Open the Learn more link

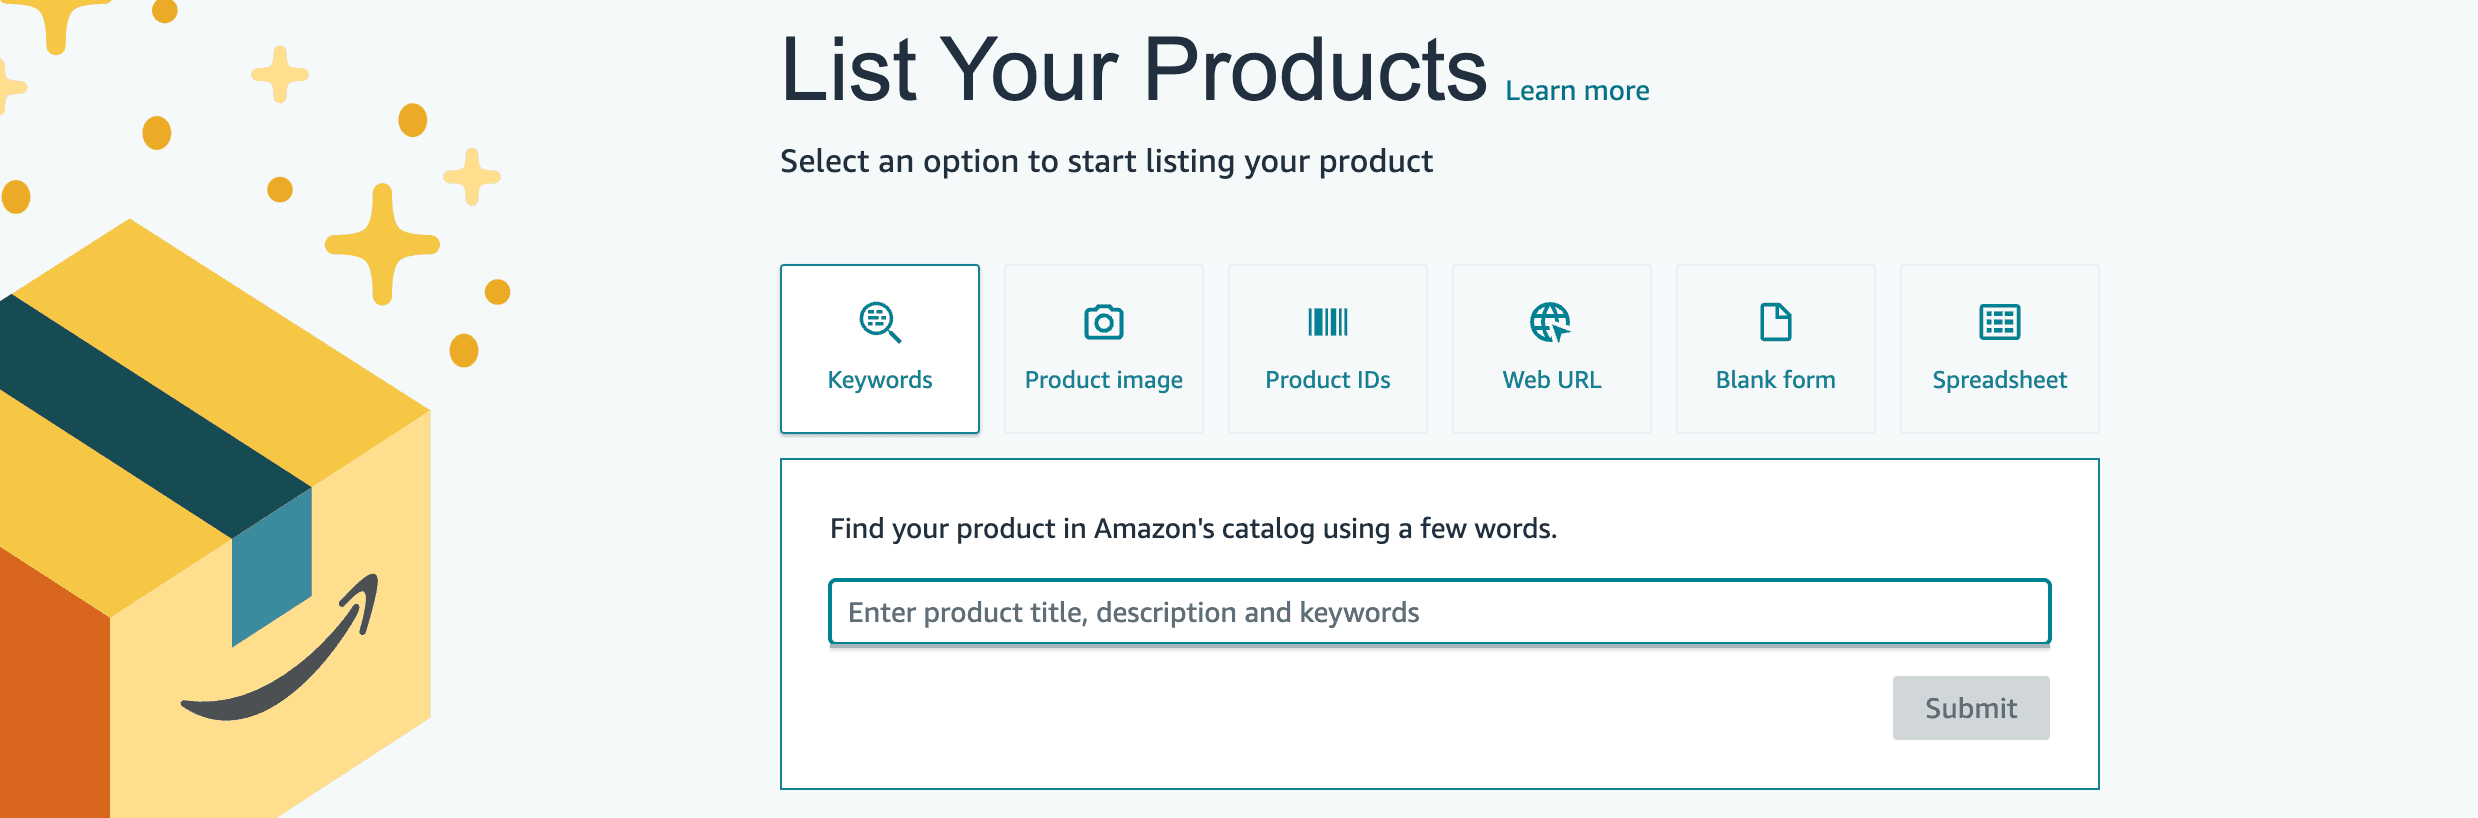coord(1576,90)
